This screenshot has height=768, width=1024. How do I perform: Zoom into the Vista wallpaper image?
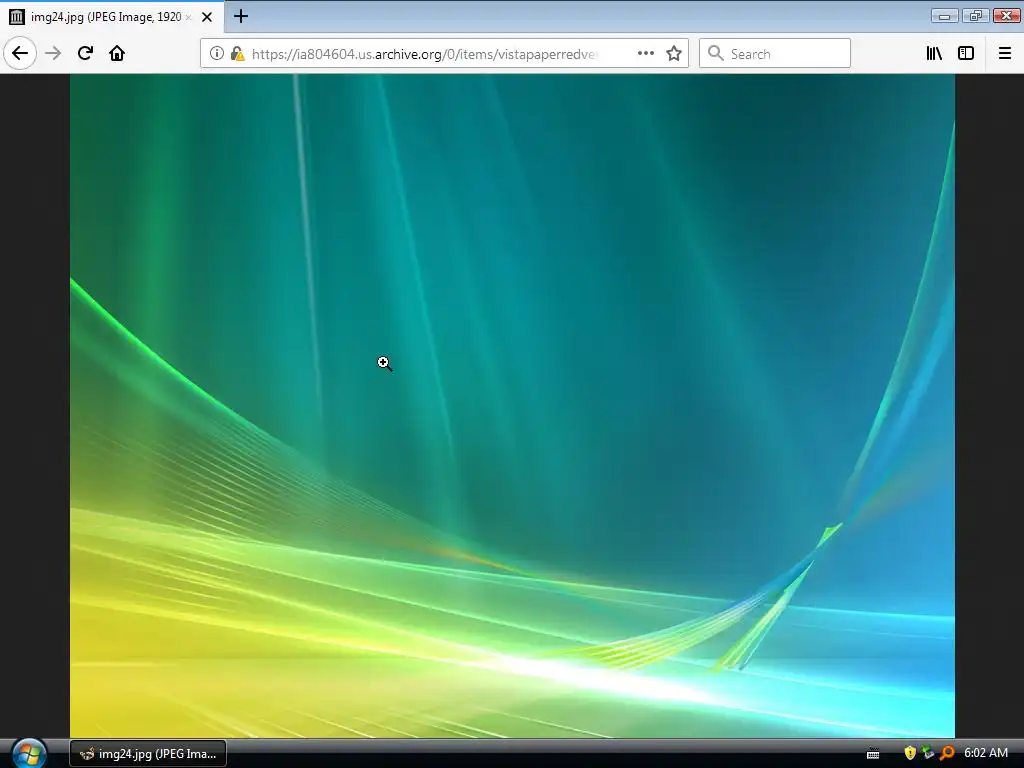tap(512, 406)
